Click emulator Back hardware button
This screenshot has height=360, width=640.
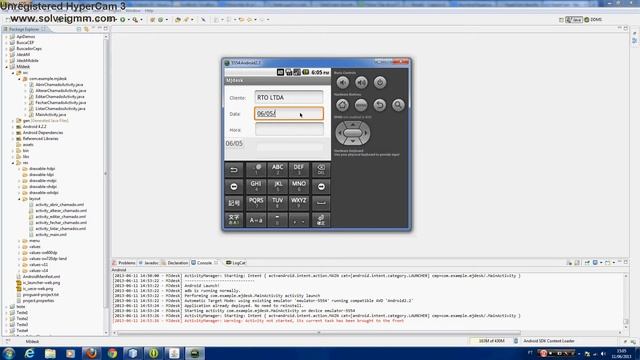380,105
